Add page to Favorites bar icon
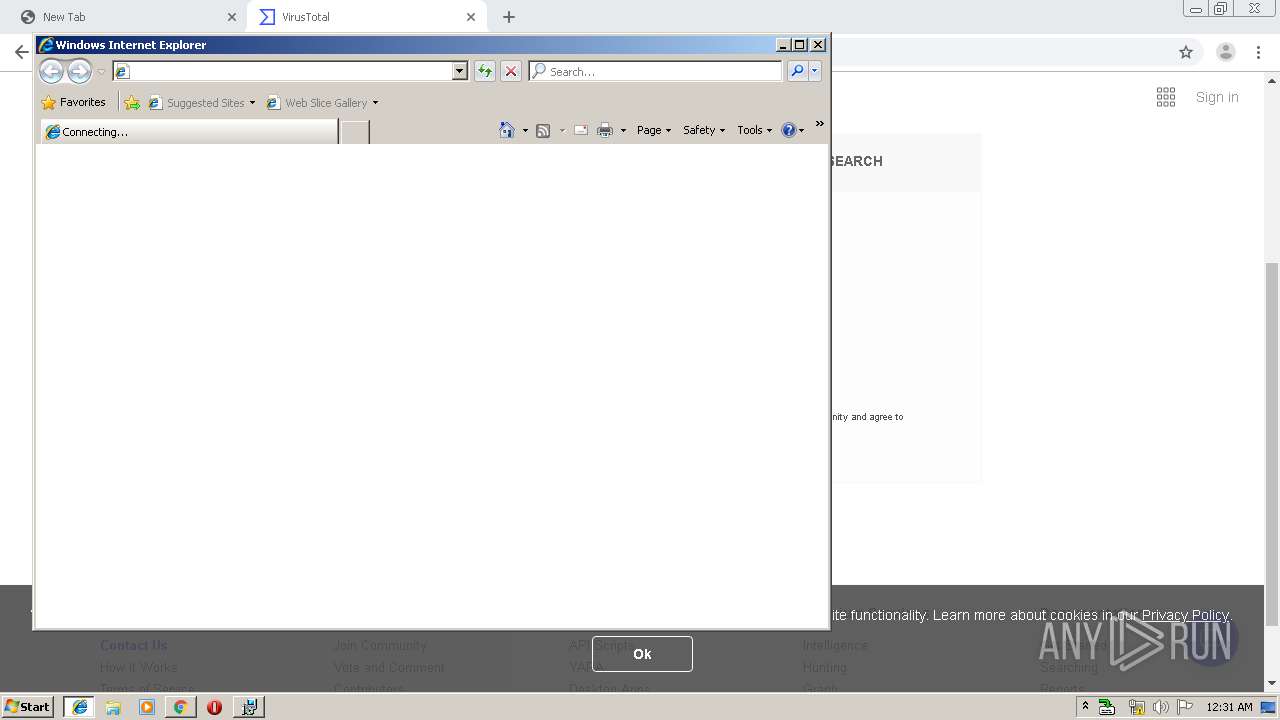Image resolution: width=1280 pixels, height=720 pixels. 132,102
